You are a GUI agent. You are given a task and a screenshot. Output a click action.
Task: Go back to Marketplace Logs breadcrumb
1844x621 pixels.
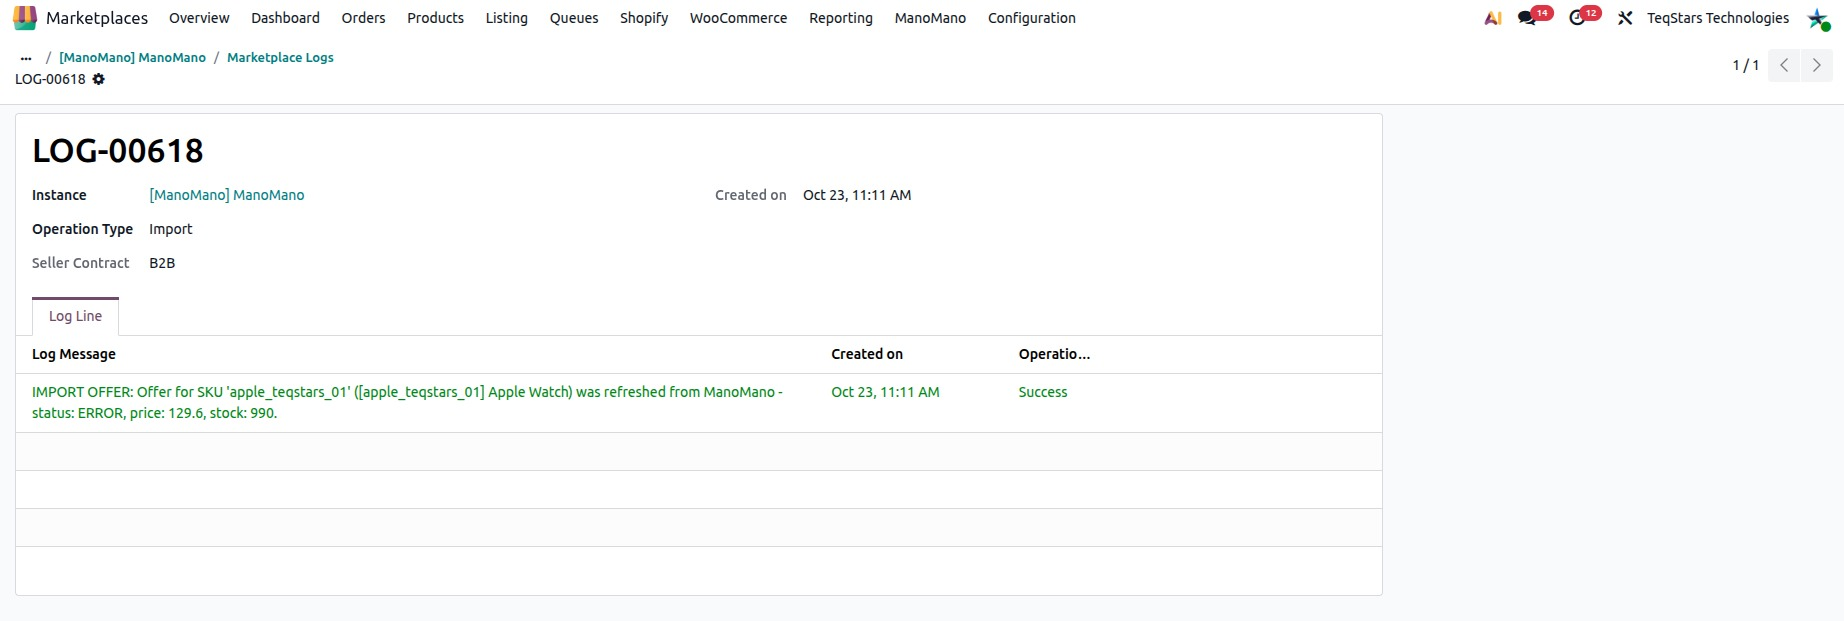click(280, 58)
